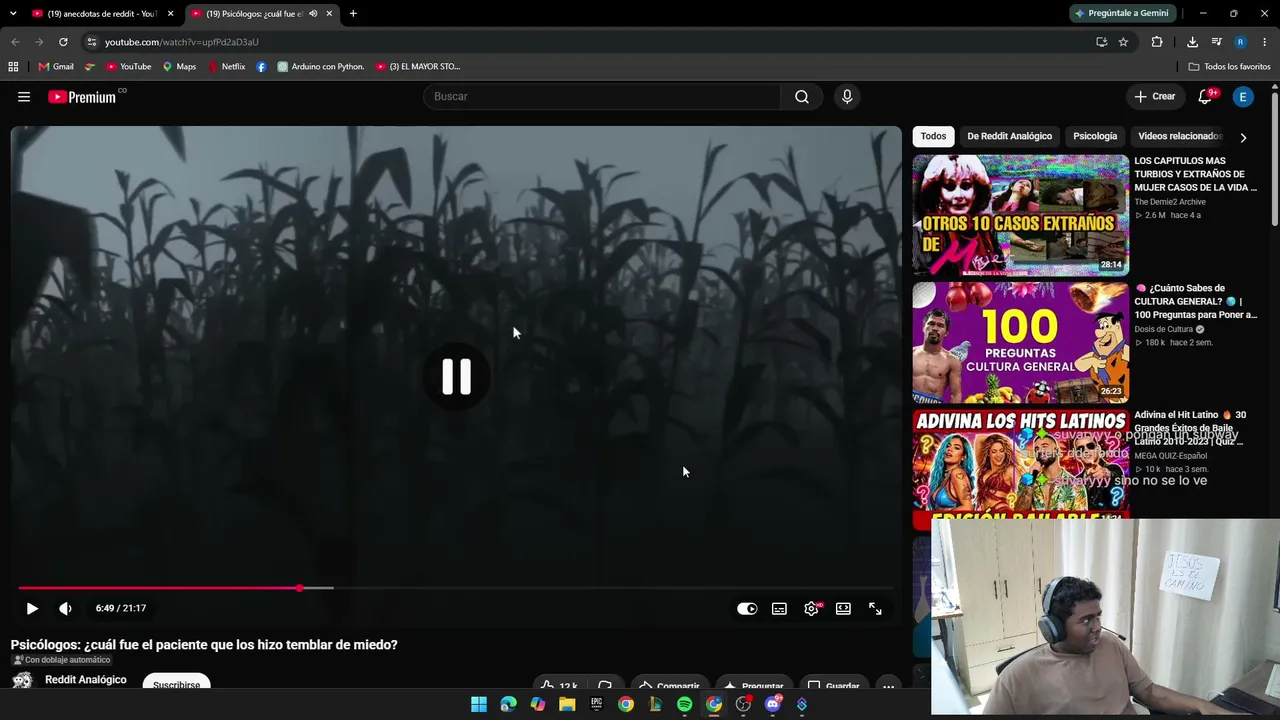Screen dimensions: 1280x720
Task: Dislike the video with thumbs-down
Action: (605, 686)
